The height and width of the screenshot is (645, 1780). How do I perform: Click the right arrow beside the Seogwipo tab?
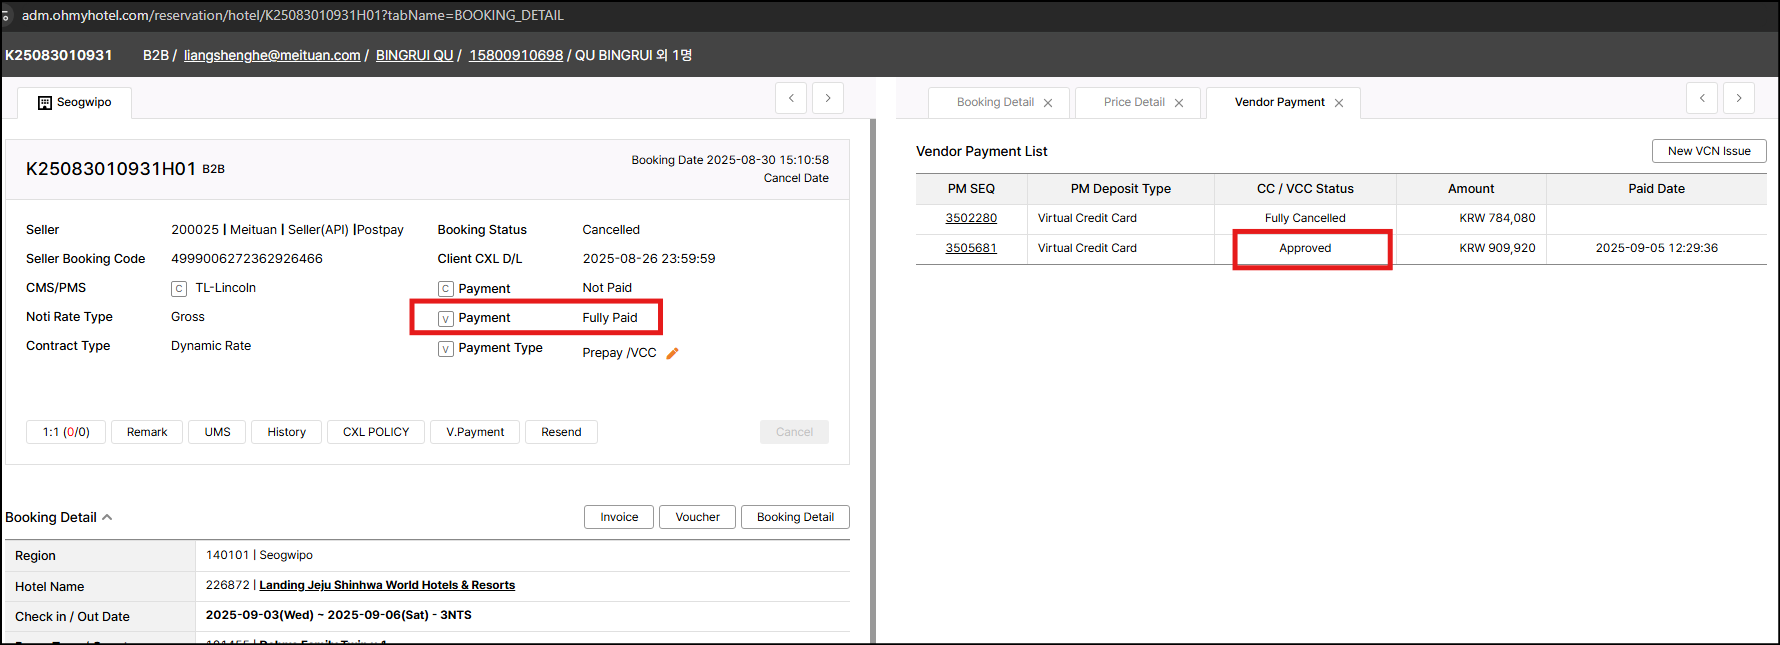point(828,98)
